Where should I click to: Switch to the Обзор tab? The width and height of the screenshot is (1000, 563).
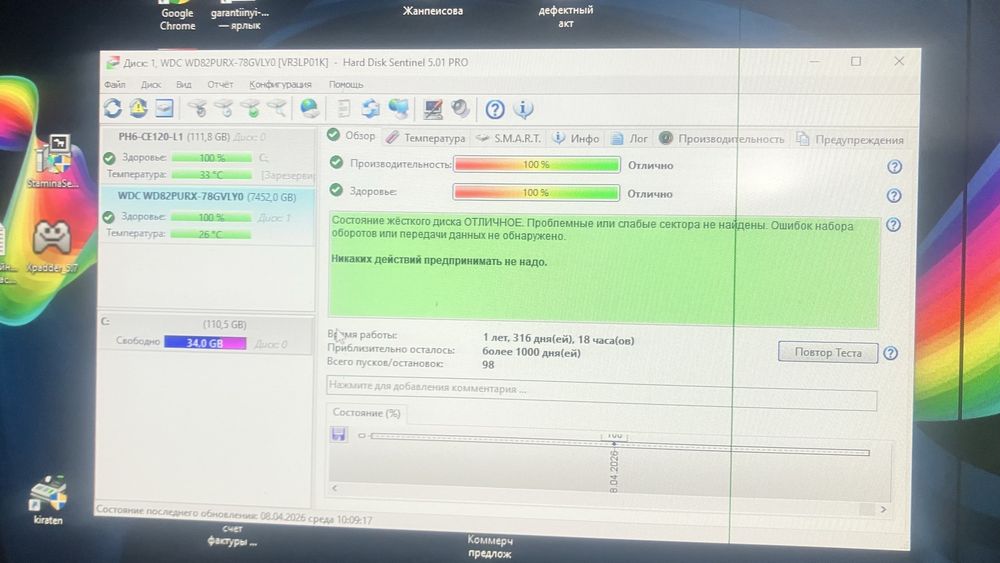pos(351,136)
